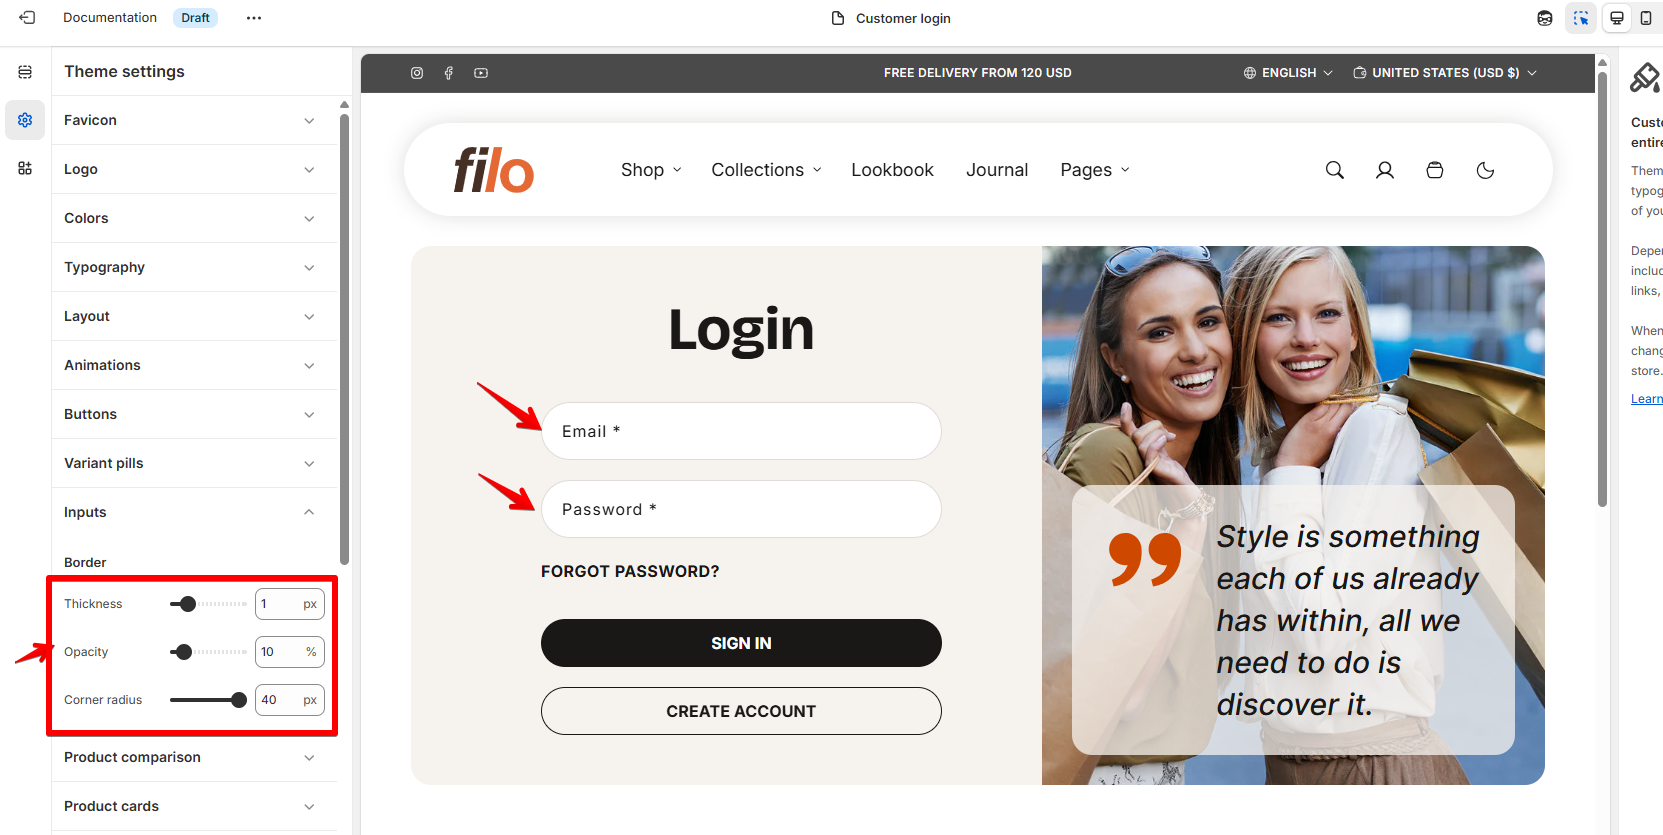Click the FORGOT PASSWORD? link
Screen dimensions: 1663x835
click(630, 571)
